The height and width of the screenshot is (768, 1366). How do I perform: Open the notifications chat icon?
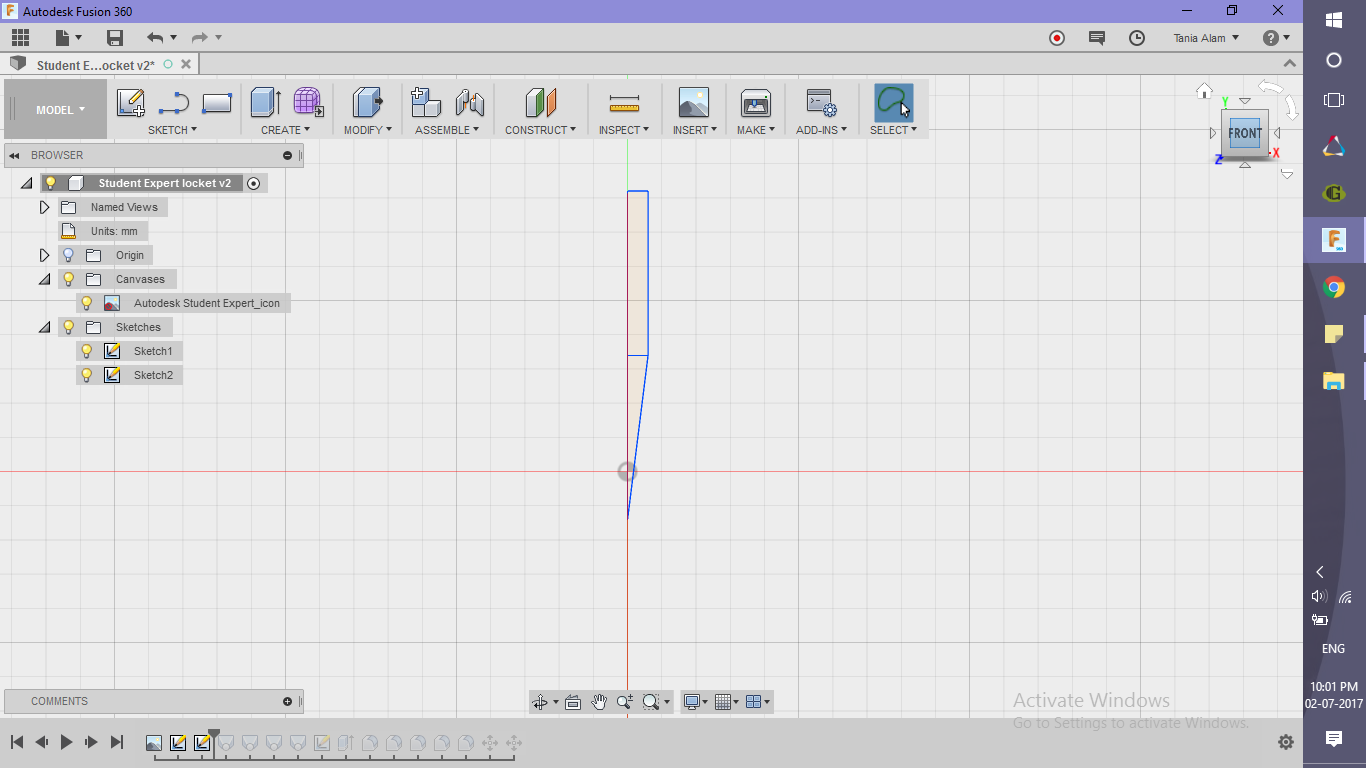coord(1097,38)
